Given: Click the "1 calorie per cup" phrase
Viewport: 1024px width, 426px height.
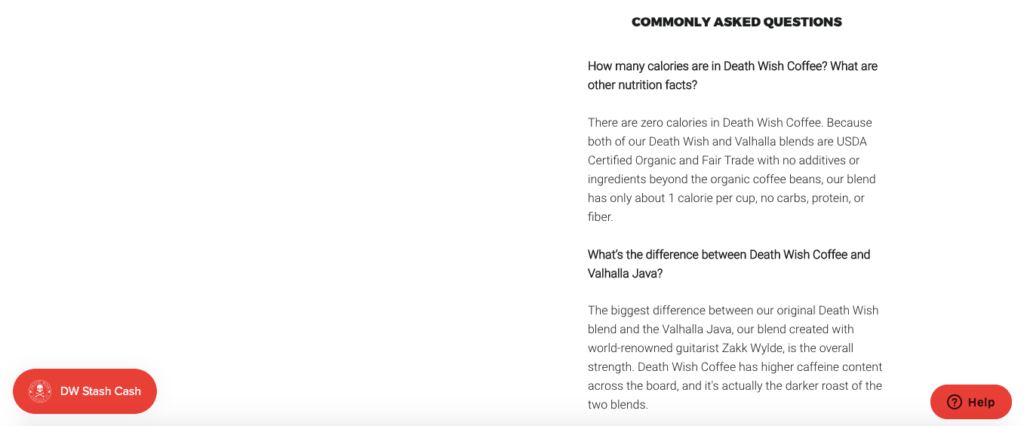Looking at the screenshot, I should (x=711, y=198).
